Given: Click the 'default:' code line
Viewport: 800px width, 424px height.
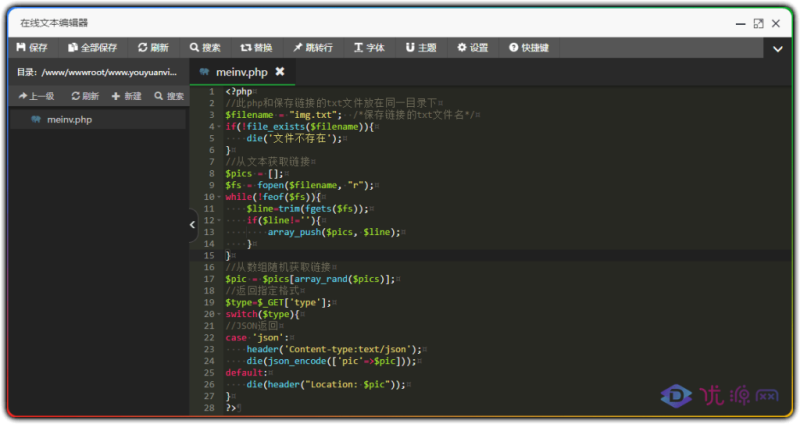Looking at the screenshot, I should click(x=246, y=373).
